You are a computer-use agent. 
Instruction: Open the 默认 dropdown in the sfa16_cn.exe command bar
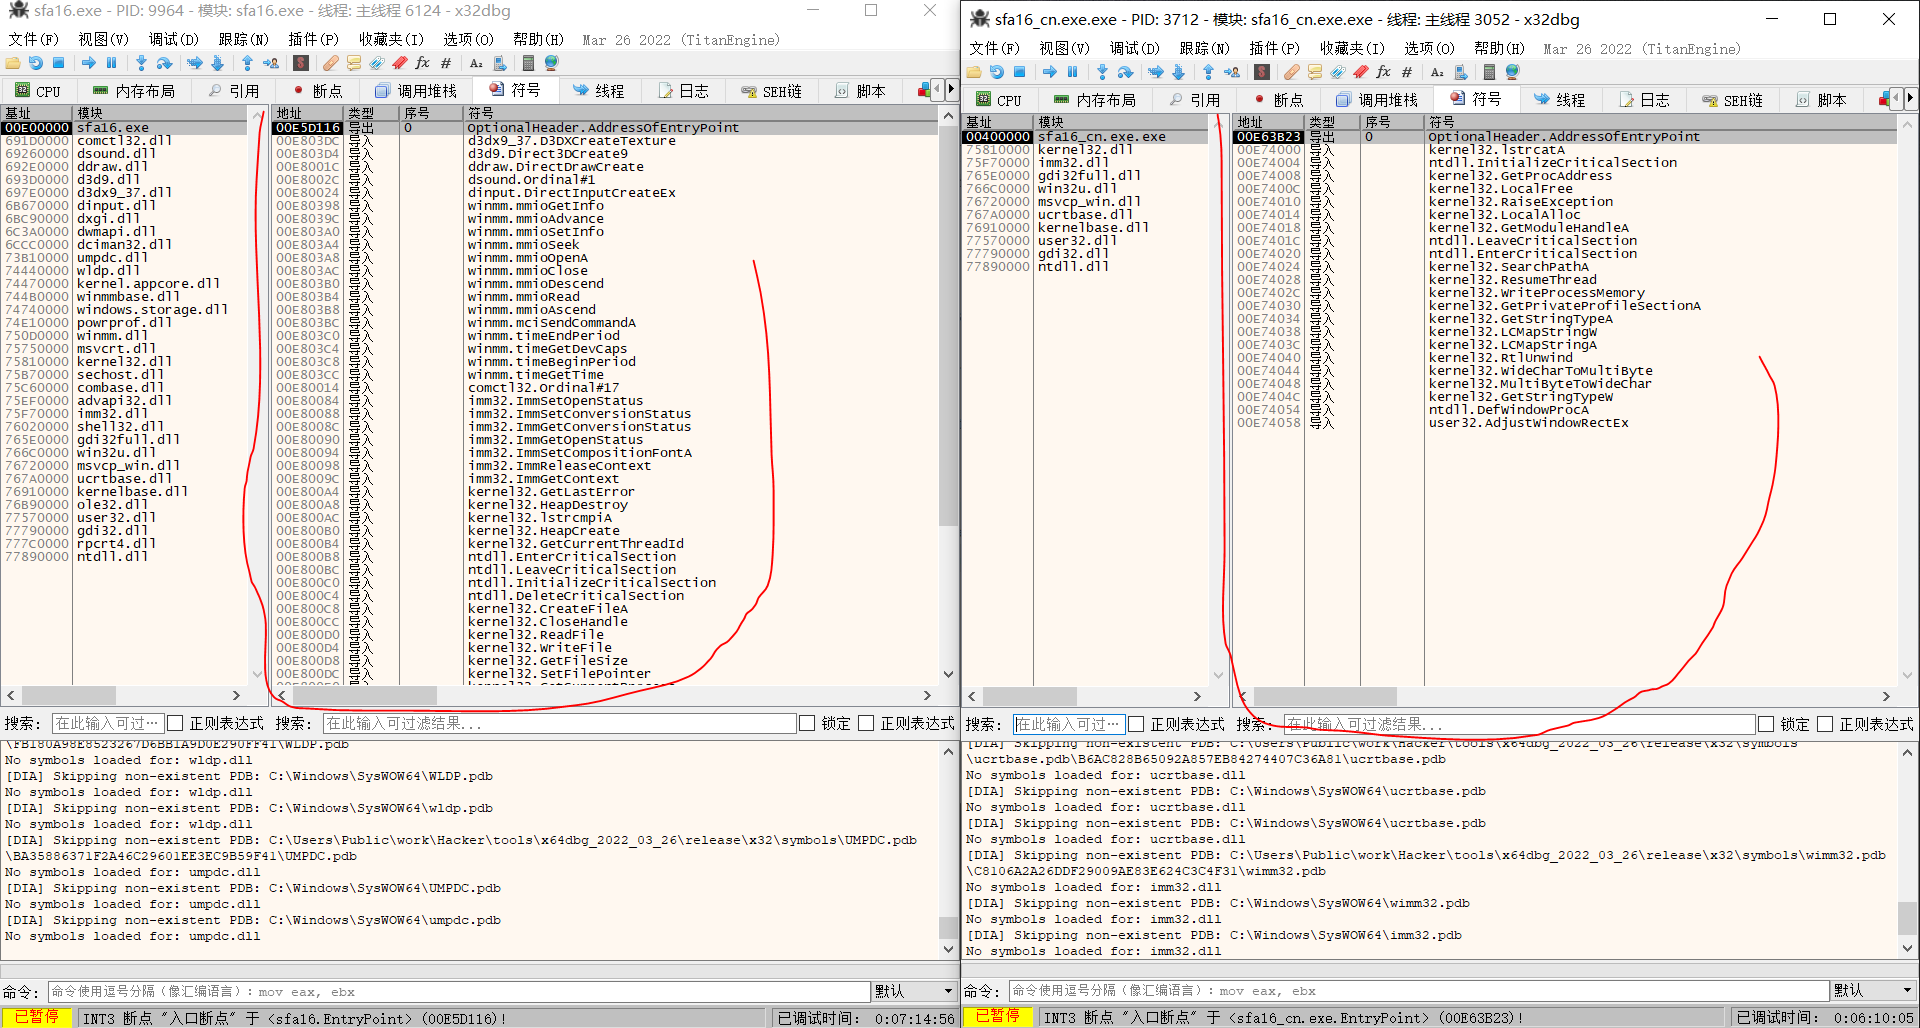coord(1872,990)
